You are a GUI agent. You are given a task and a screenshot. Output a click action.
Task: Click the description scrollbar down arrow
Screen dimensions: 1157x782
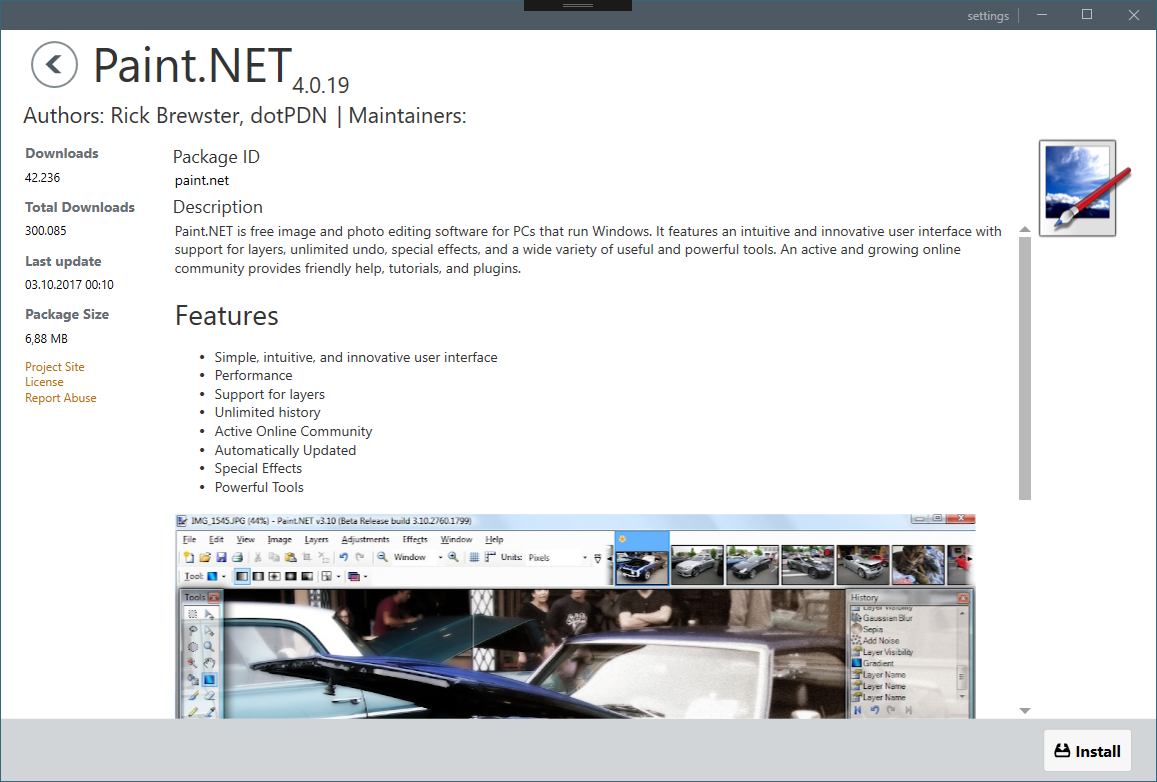click(1025, 710)
